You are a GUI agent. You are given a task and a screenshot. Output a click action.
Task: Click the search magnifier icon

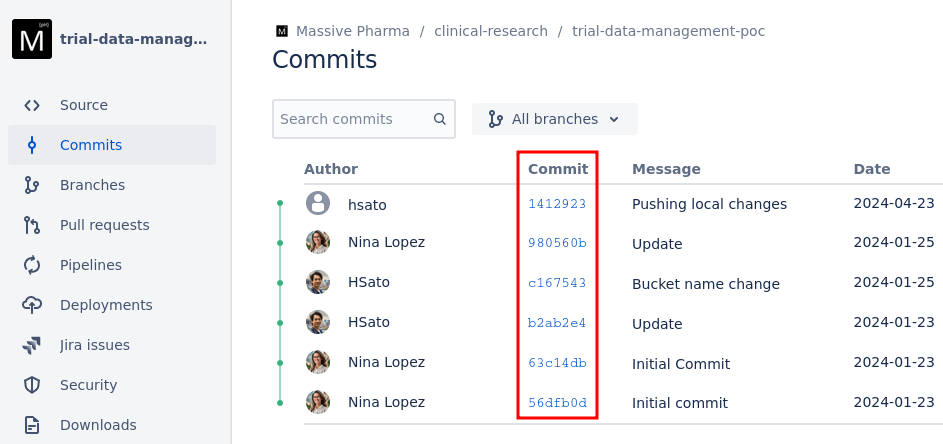439,119
